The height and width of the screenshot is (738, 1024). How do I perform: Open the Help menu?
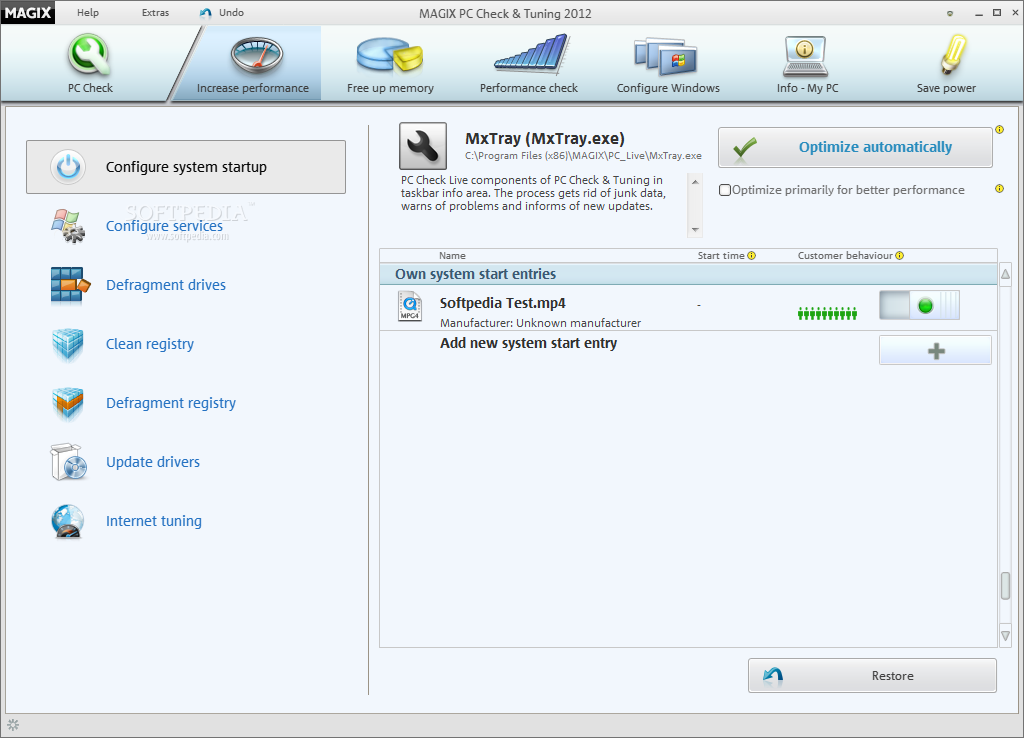point(88,12)
